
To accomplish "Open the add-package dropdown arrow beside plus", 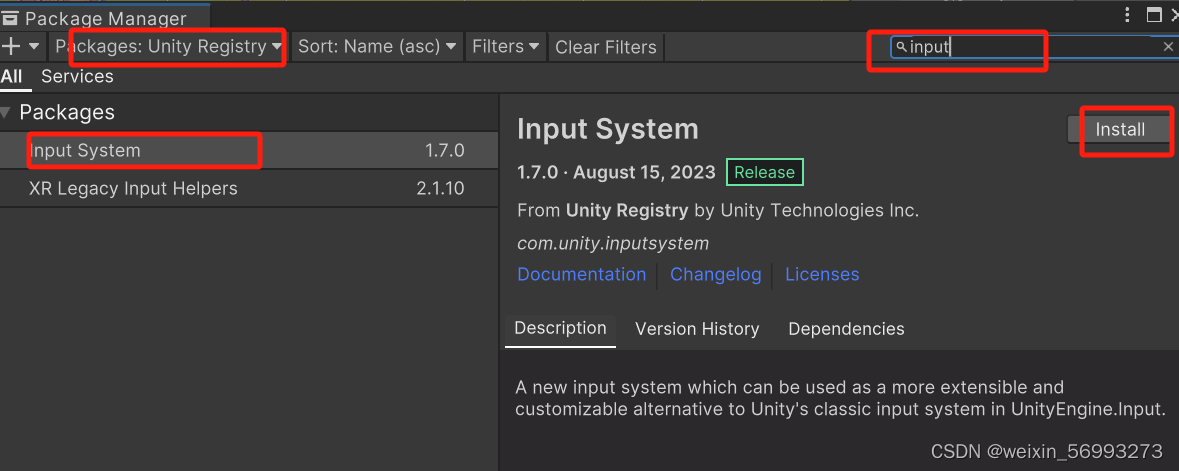I will [x=34, y=47].
